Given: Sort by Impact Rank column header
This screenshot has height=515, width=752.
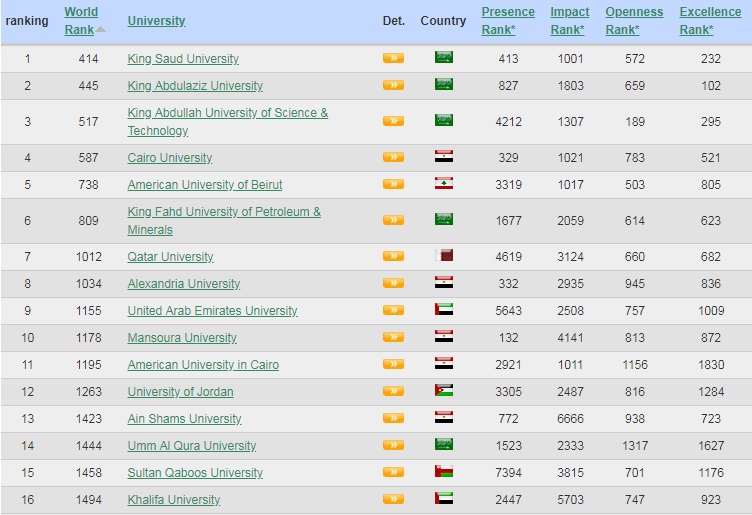Looking at the screenshot, I should tap(569, 20).
